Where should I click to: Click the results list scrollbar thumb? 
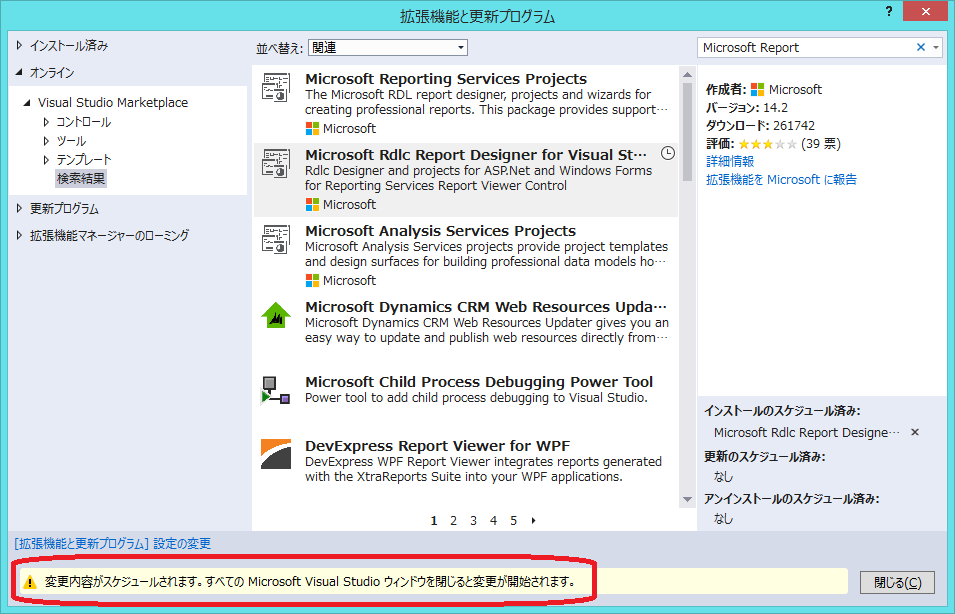pos(688,132)
